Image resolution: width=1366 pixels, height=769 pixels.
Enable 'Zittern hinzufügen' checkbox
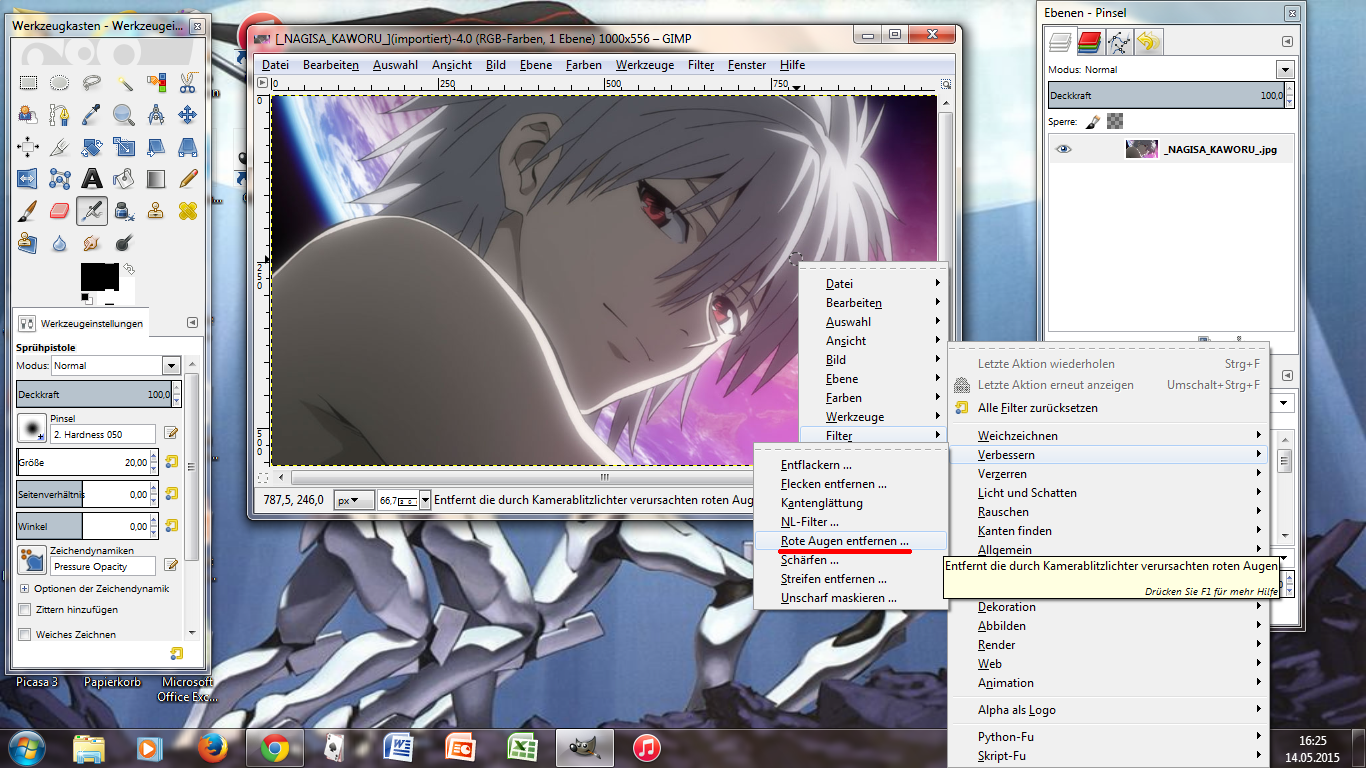pyautogui.click(x=25, y=609)
